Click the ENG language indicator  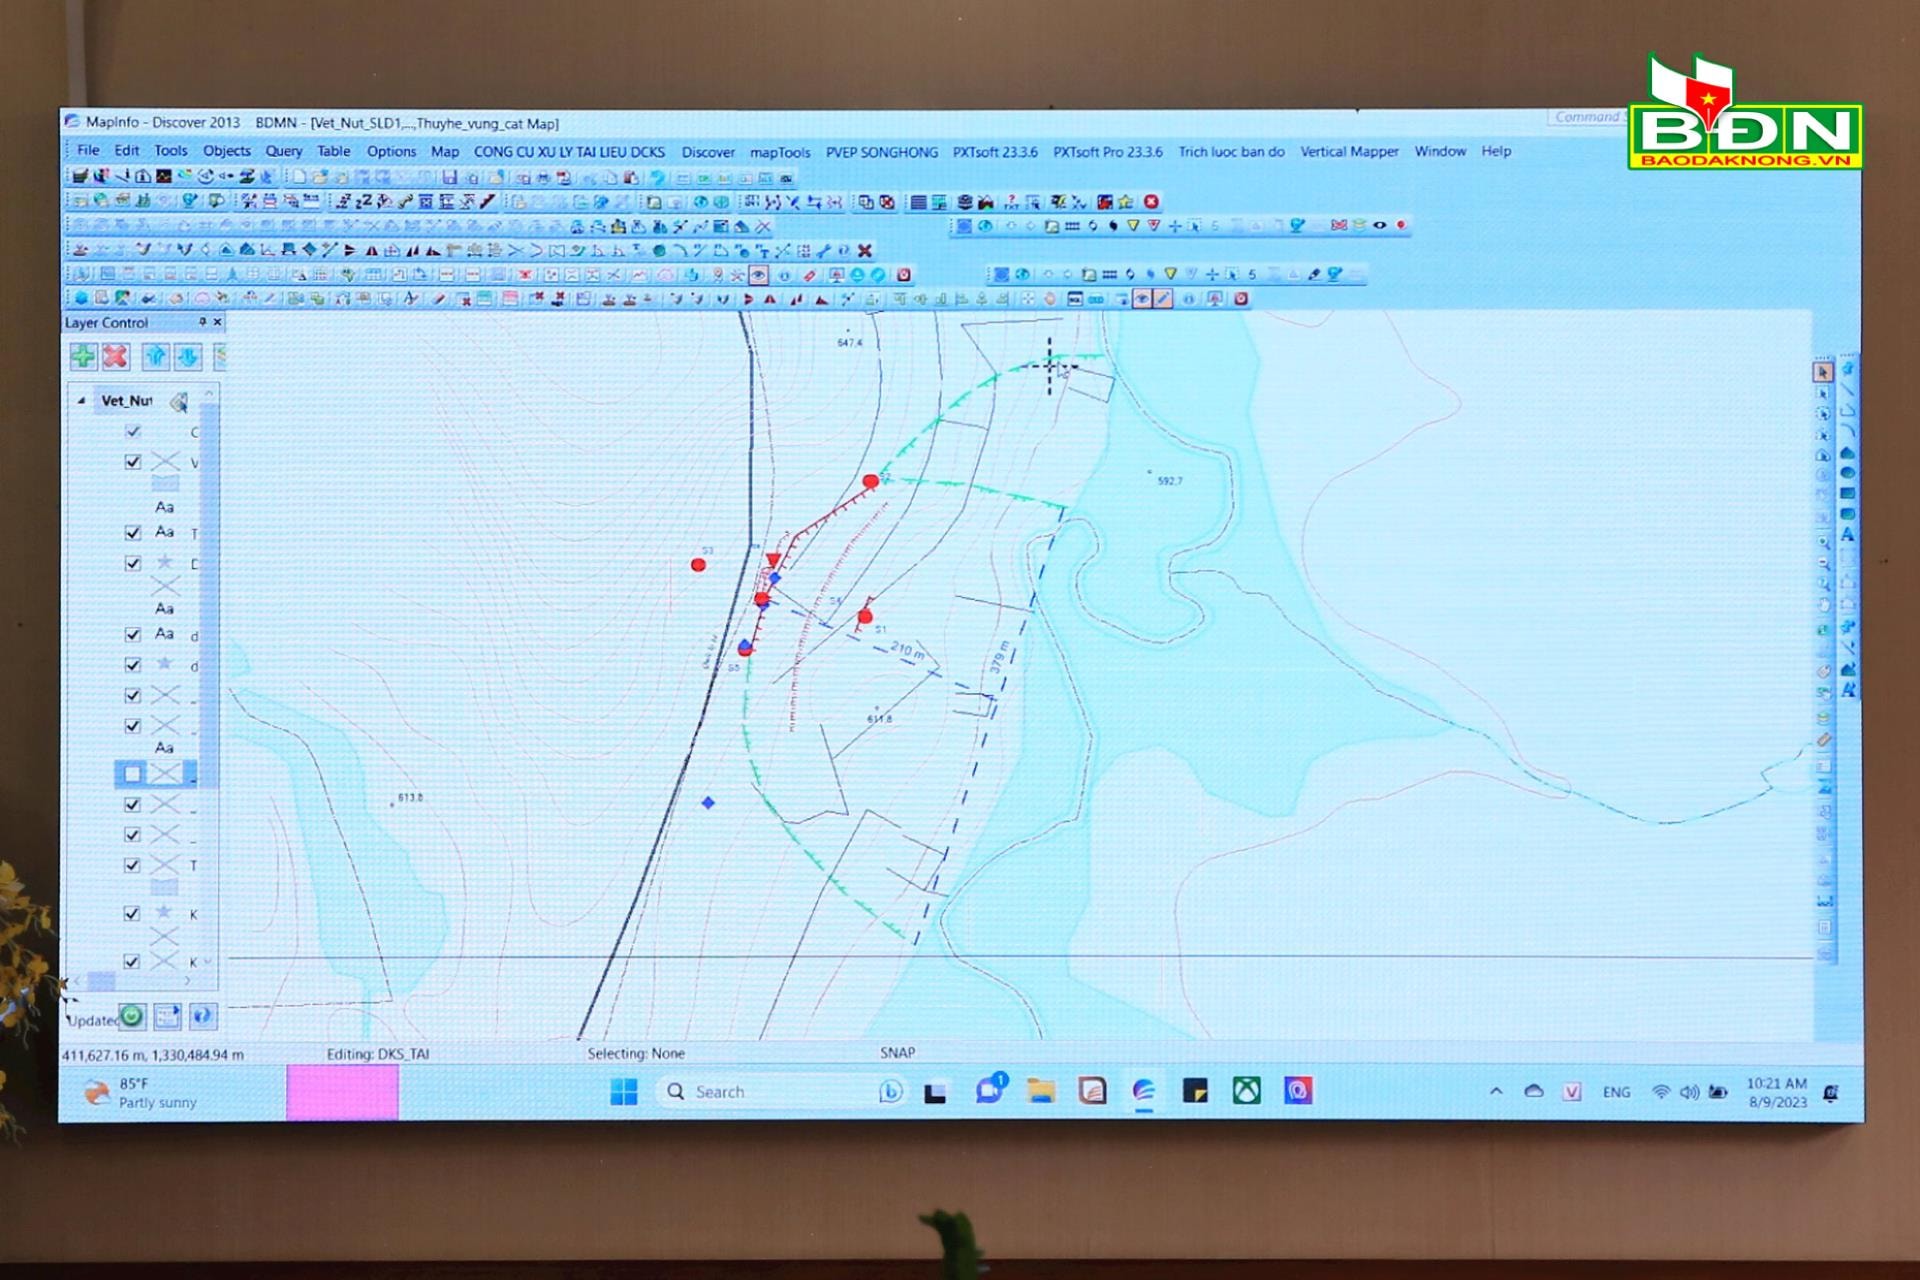click(x=1616, y=1092)
